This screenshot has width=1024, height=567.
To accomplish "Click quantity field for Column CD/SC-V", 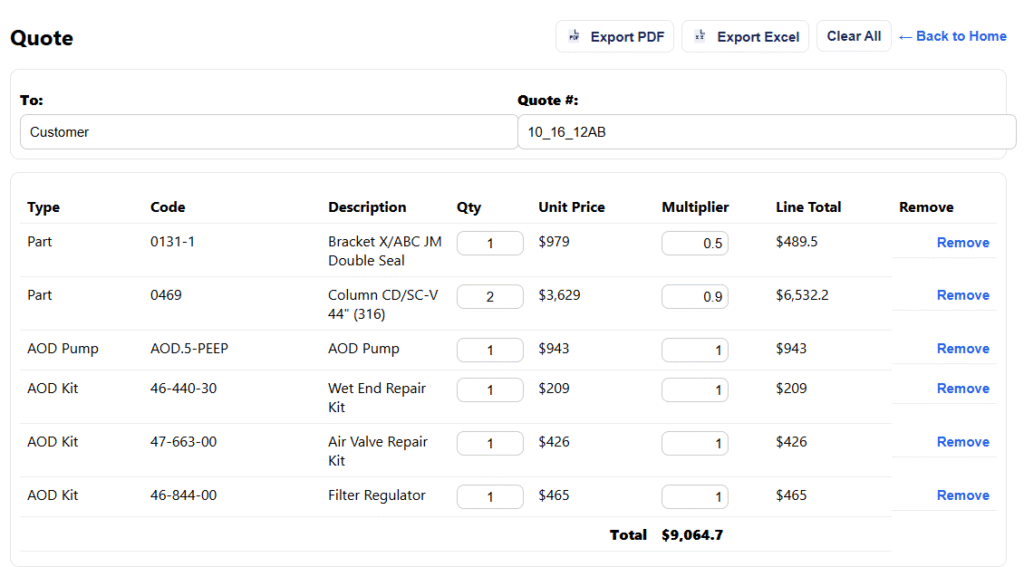I will (x=490, y=296).
